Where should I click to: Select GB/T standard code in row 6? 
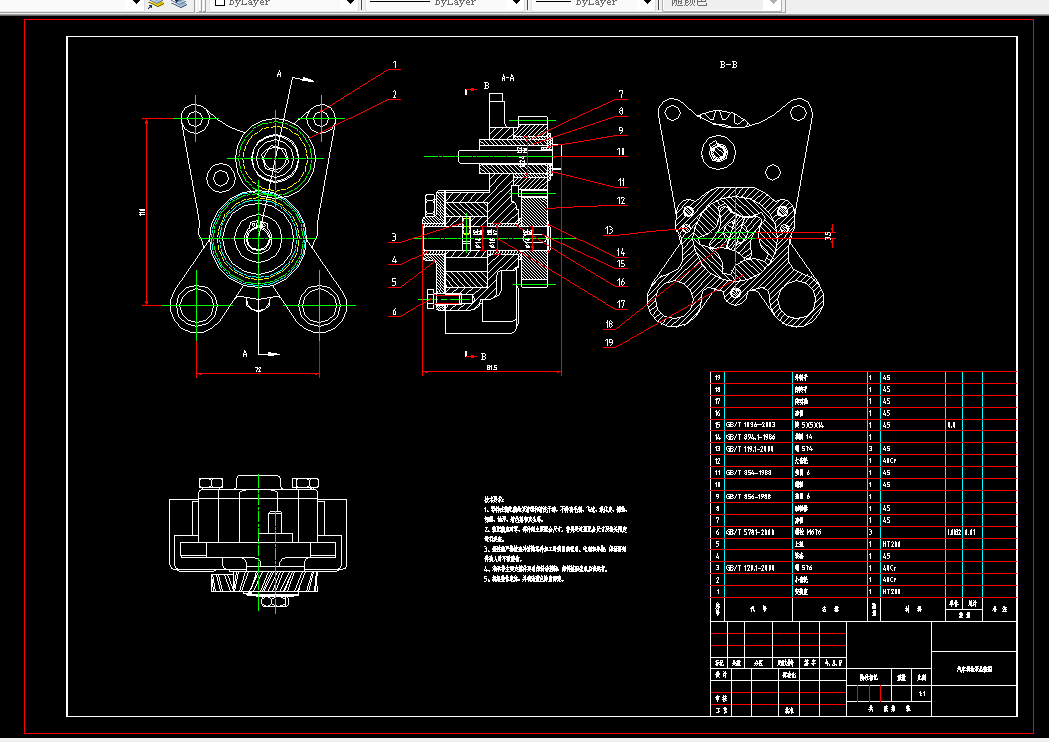tap(750, 533)
